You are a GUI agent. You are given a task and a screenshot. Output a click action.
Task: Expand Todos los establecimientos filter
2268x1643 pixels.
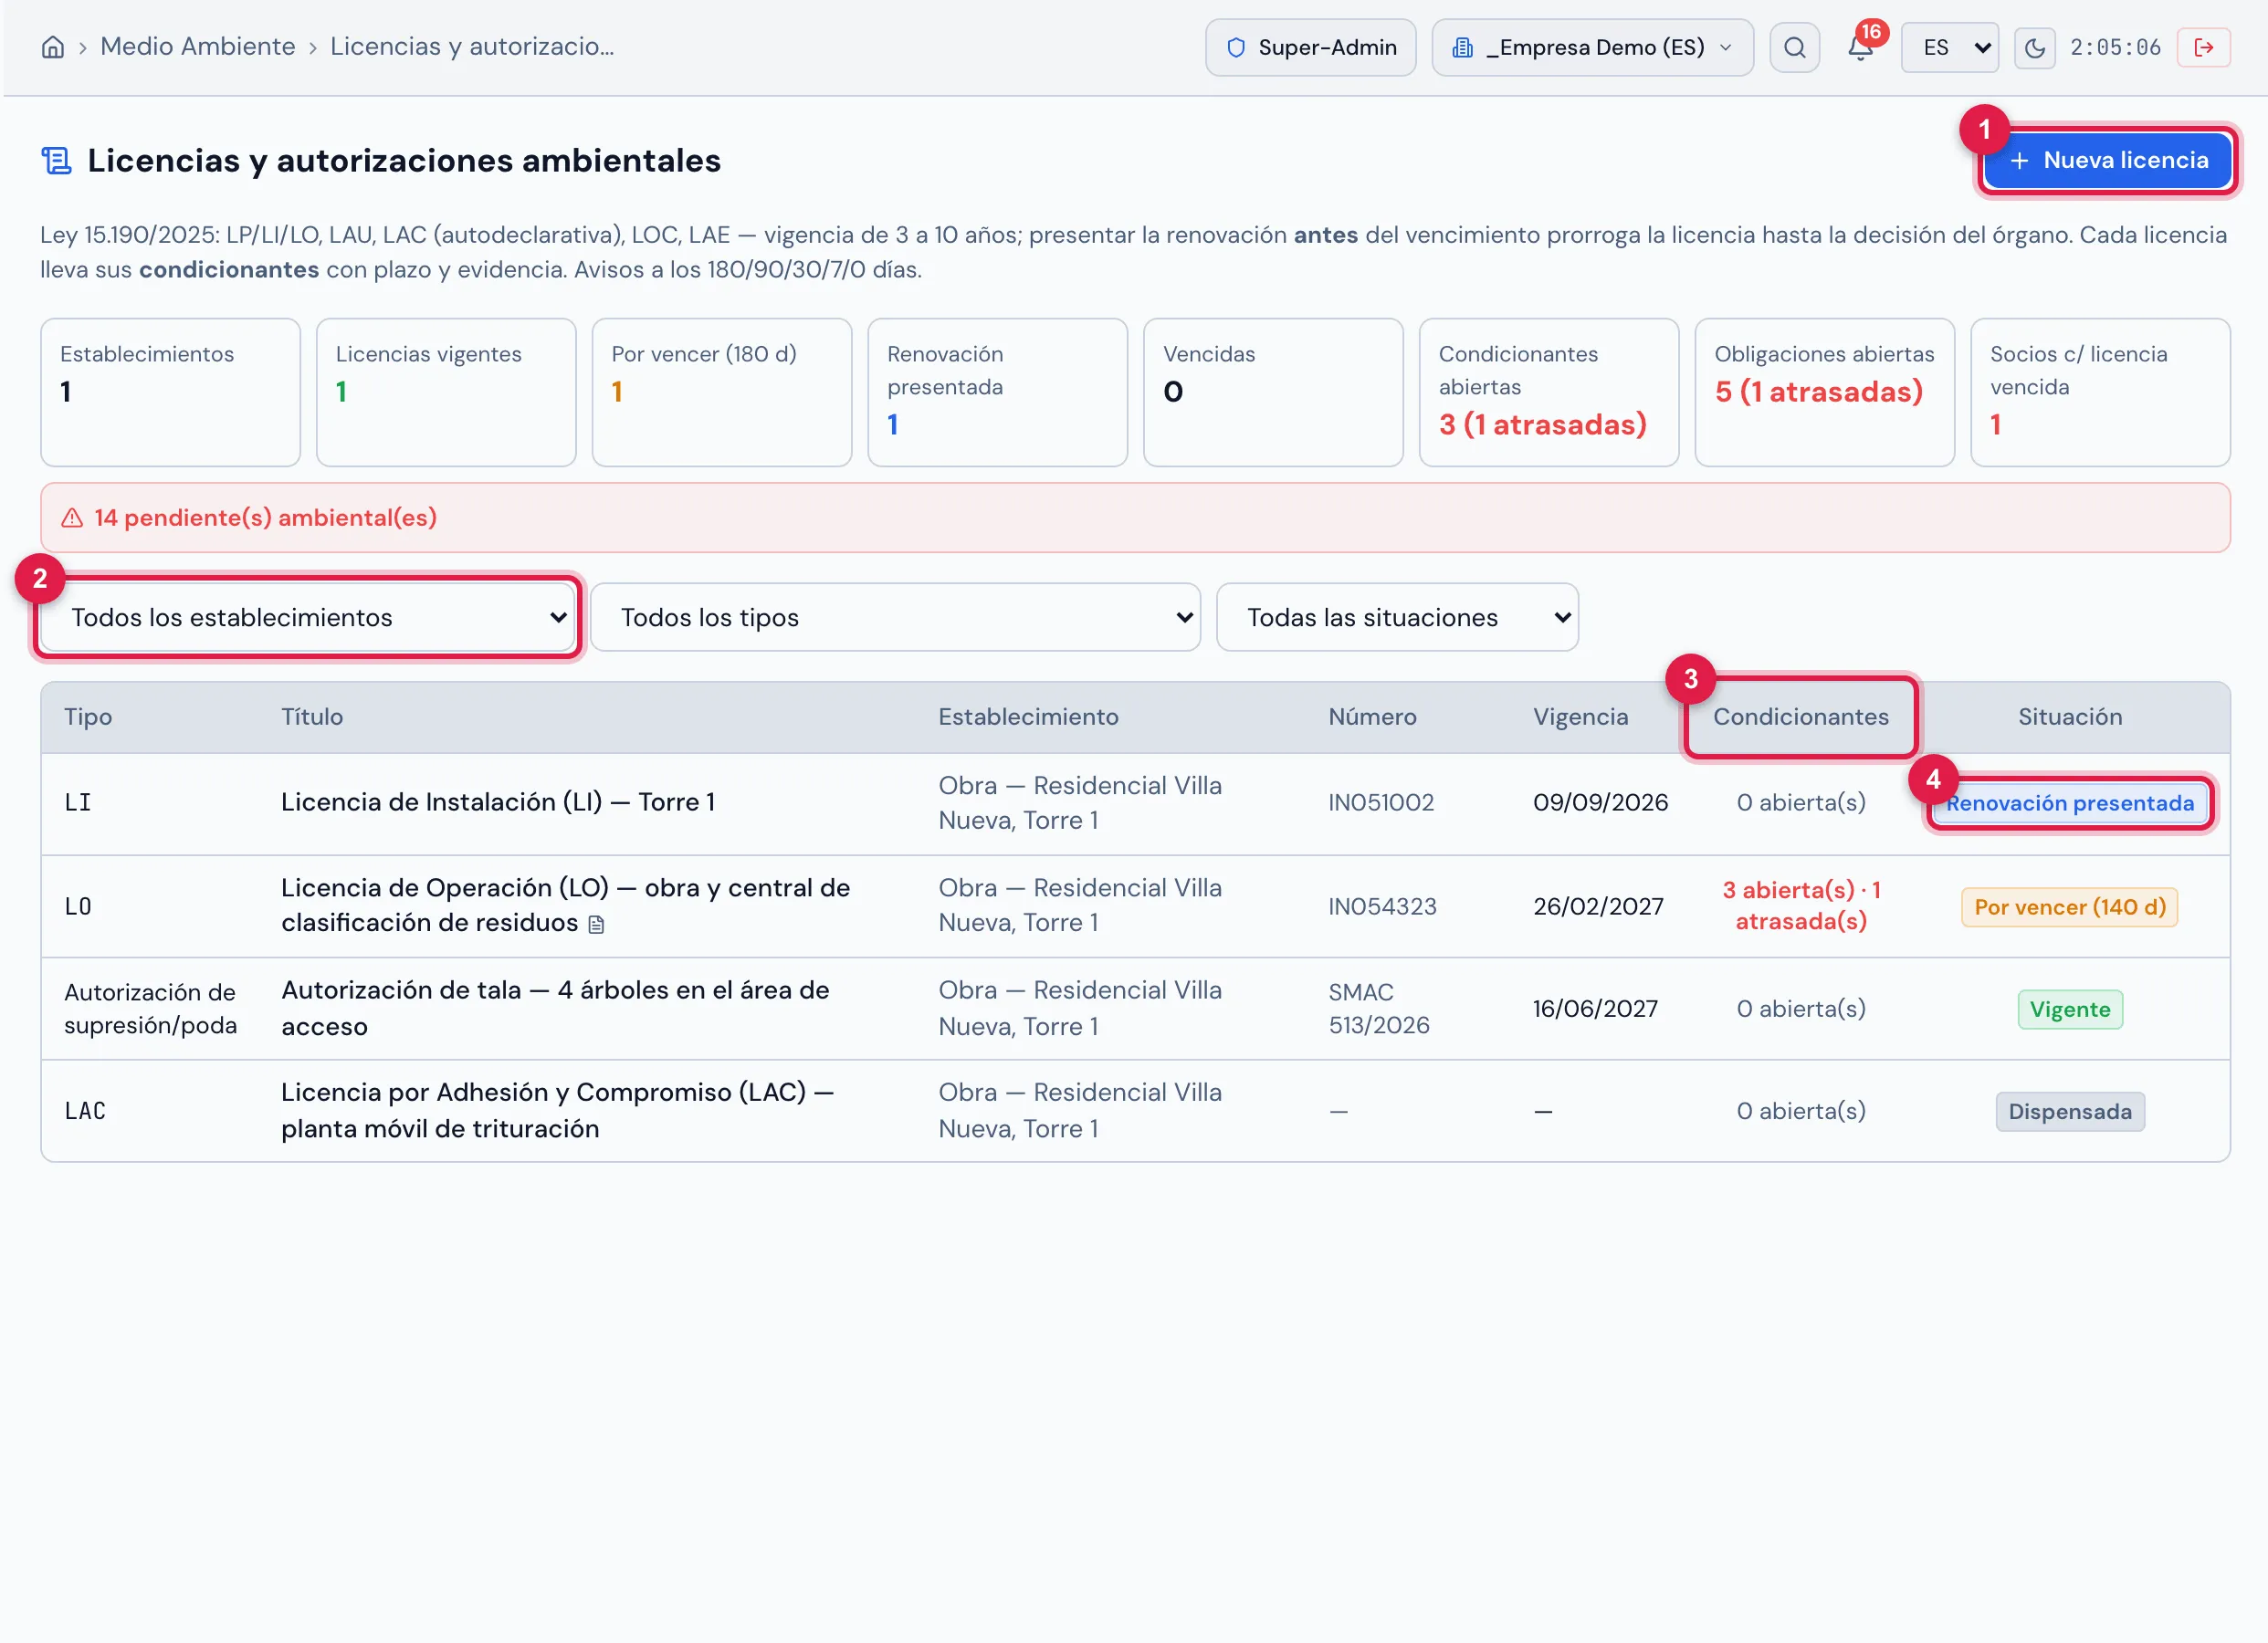[308, 617]
